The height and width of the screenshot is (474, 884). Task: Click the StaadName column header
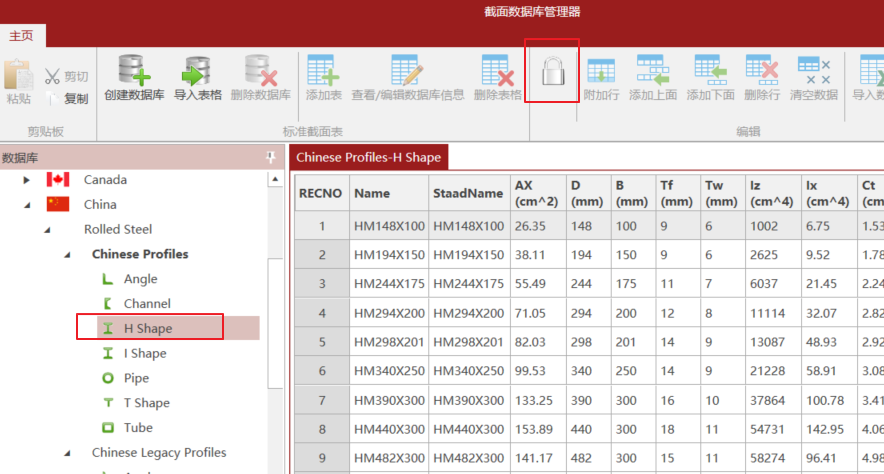click(468, 193)
